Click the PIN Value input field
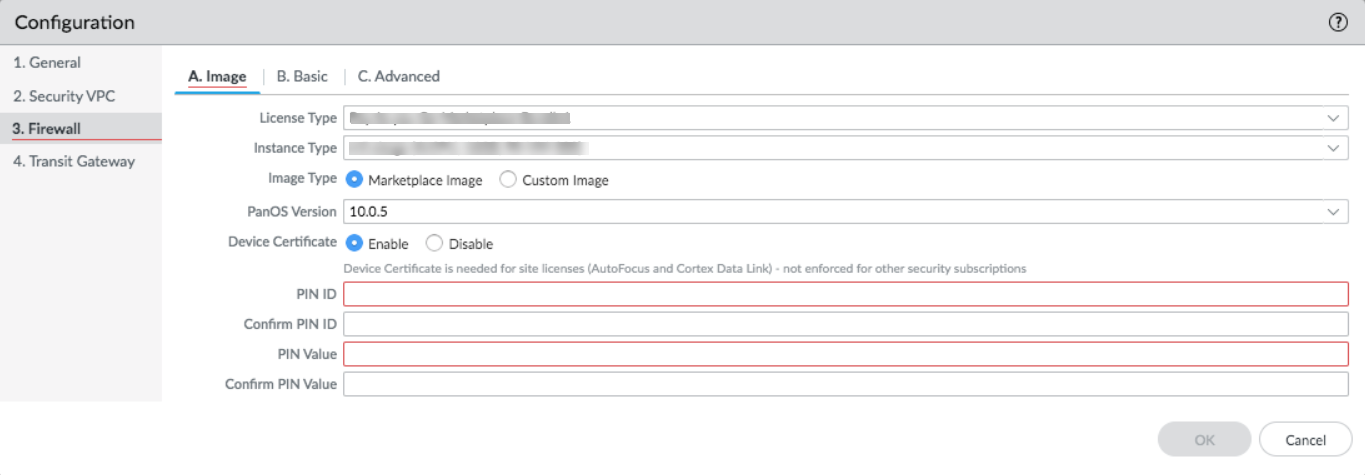Viewport: 1365px width, 475px height. [x=845, y=354]
